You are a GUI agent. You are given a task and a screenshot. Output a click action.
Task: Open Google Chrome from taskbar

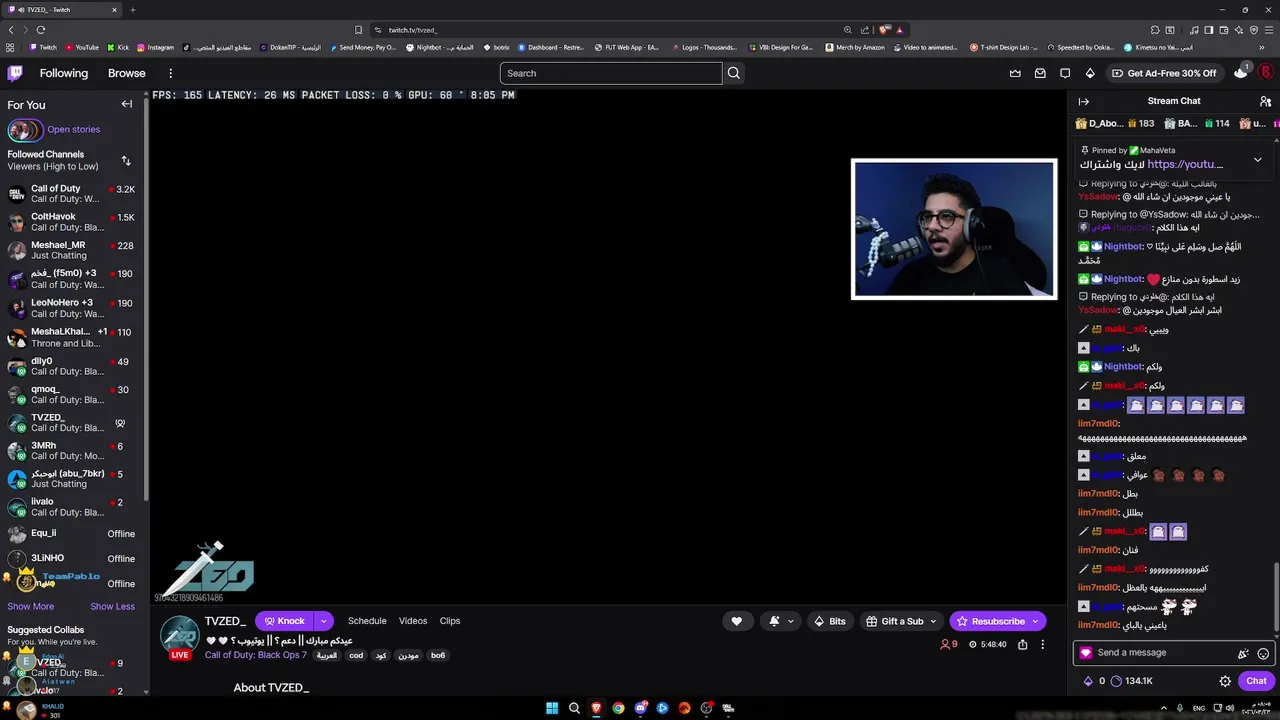click(618, 708)
